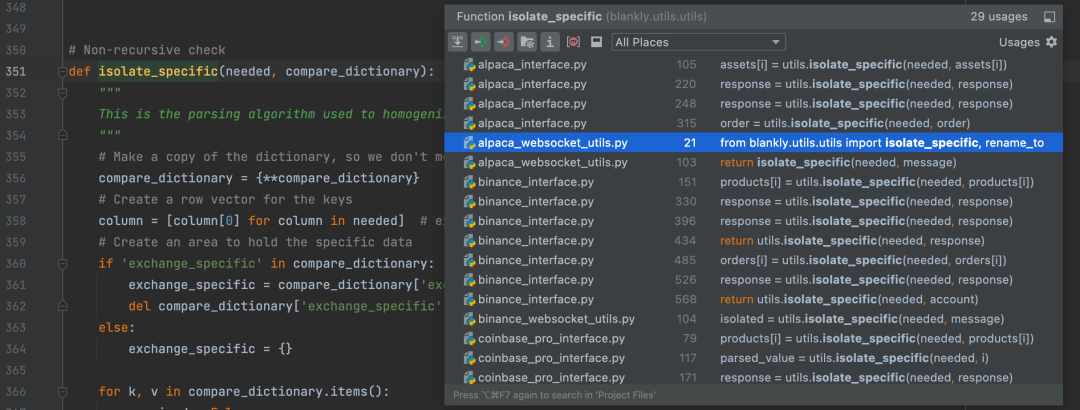
Task: Select the alpaca_websocket_utils.py line 21 usage
Action: (750, 143)
